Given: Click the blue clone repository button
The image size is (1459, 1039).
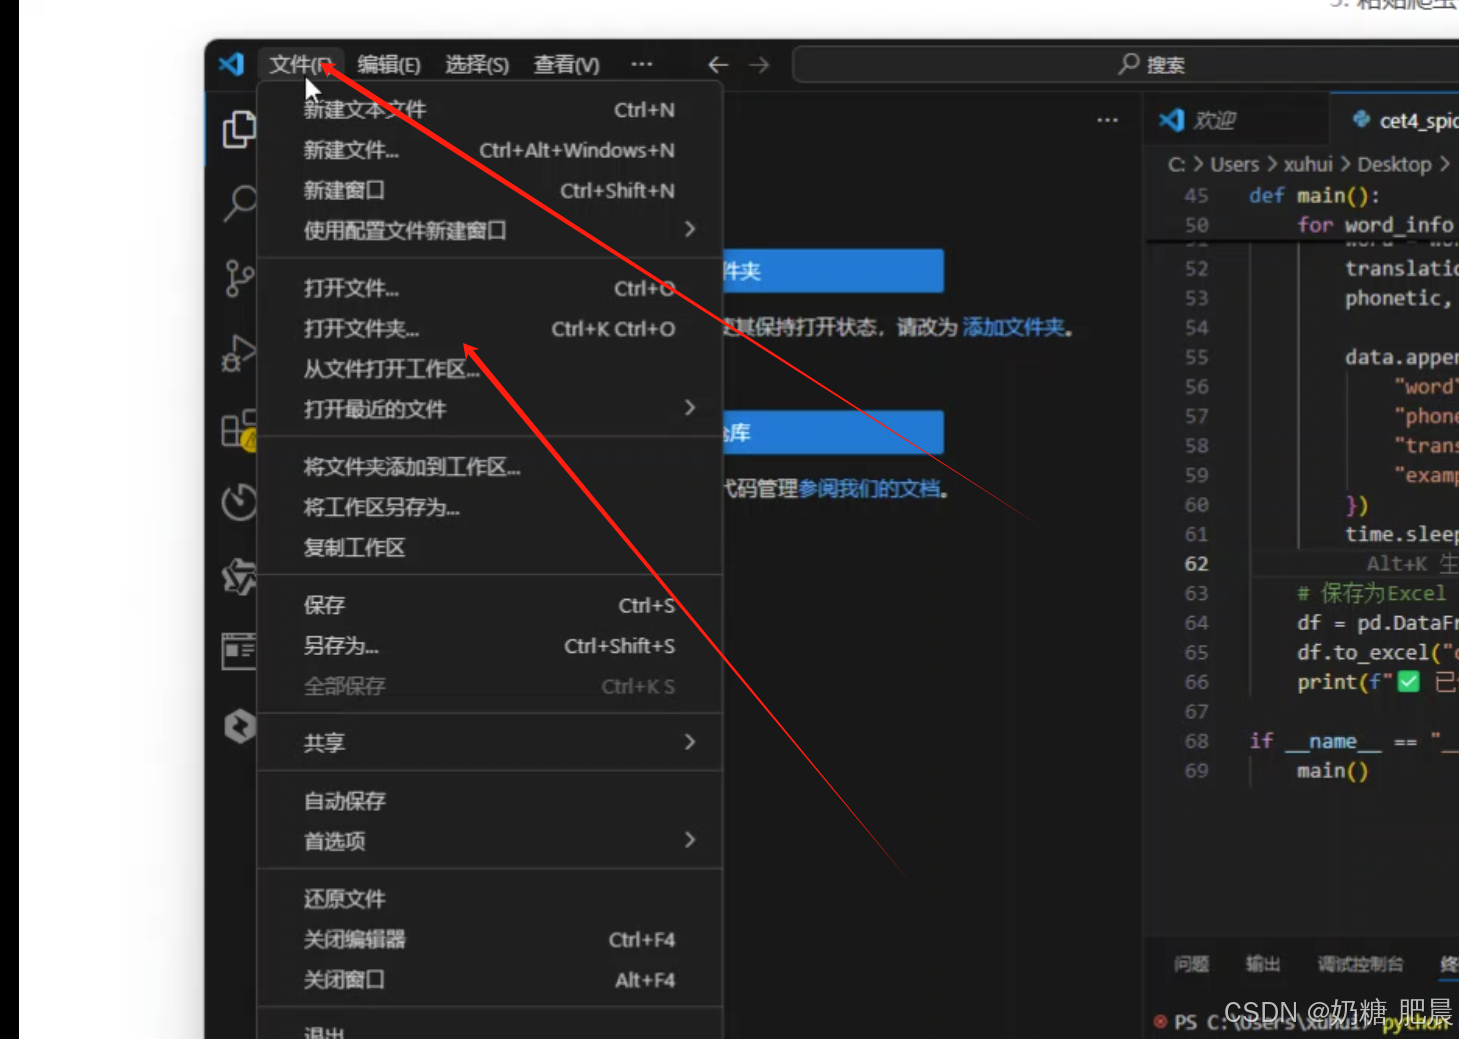Looking at the screenshot, I should point(832,432).
